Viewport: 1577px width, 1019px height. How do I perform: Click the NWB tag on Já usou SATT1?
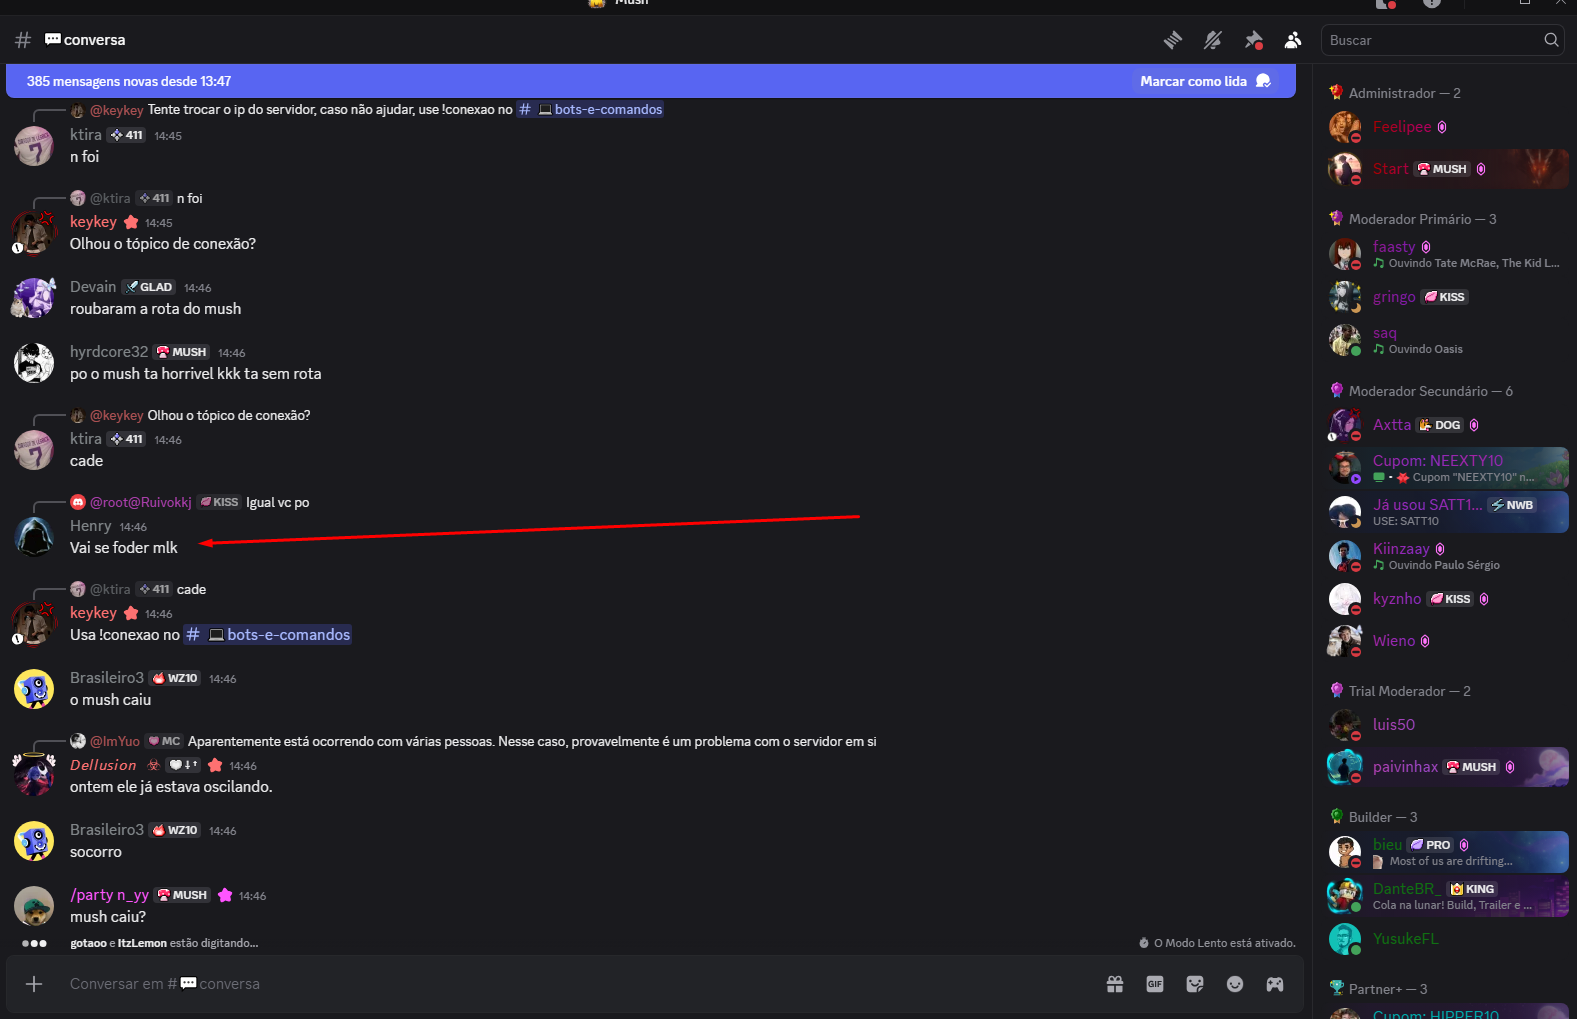1512,505
